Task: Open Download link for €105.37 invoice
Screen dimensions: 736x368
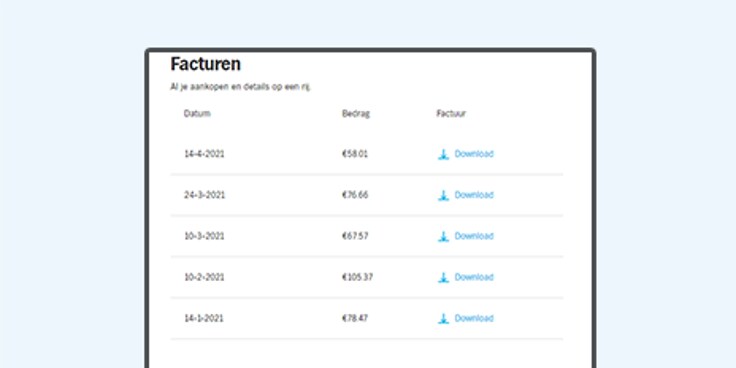Action: tap(474, 277)
